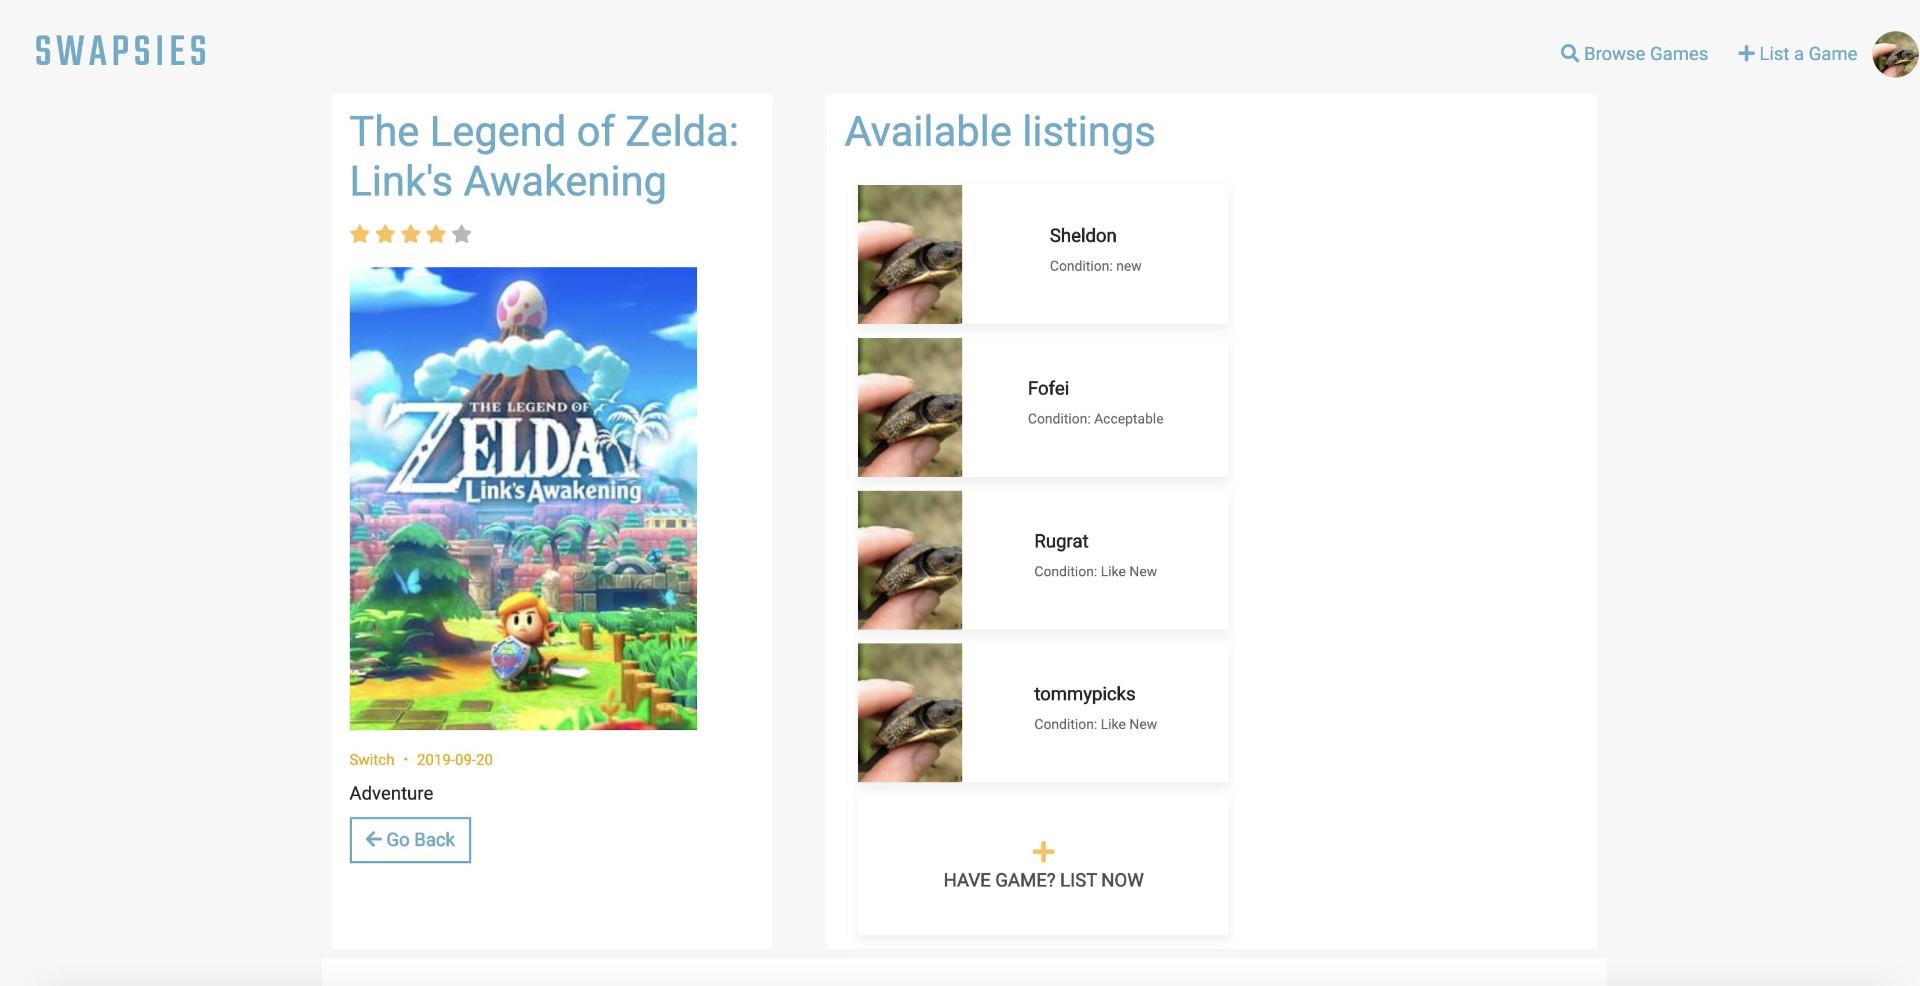Viewport: 1920px width, 986px height.
Task: Click the yellow plus icon in the list-now card
Action: tap(1043, 851)
